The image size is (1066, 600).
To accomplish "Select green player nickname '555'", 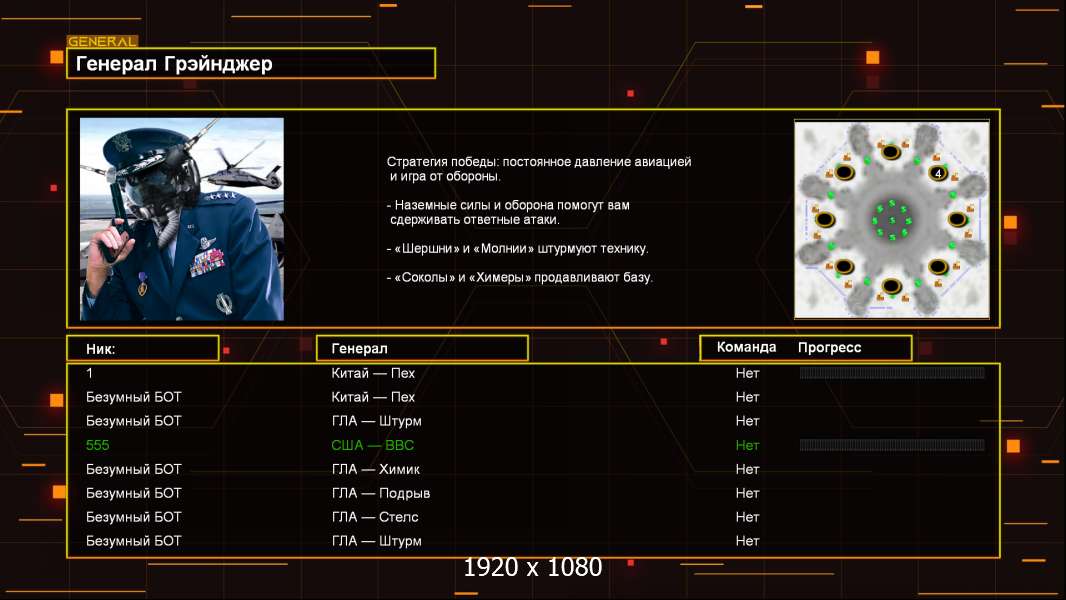I will coord(97,445).
